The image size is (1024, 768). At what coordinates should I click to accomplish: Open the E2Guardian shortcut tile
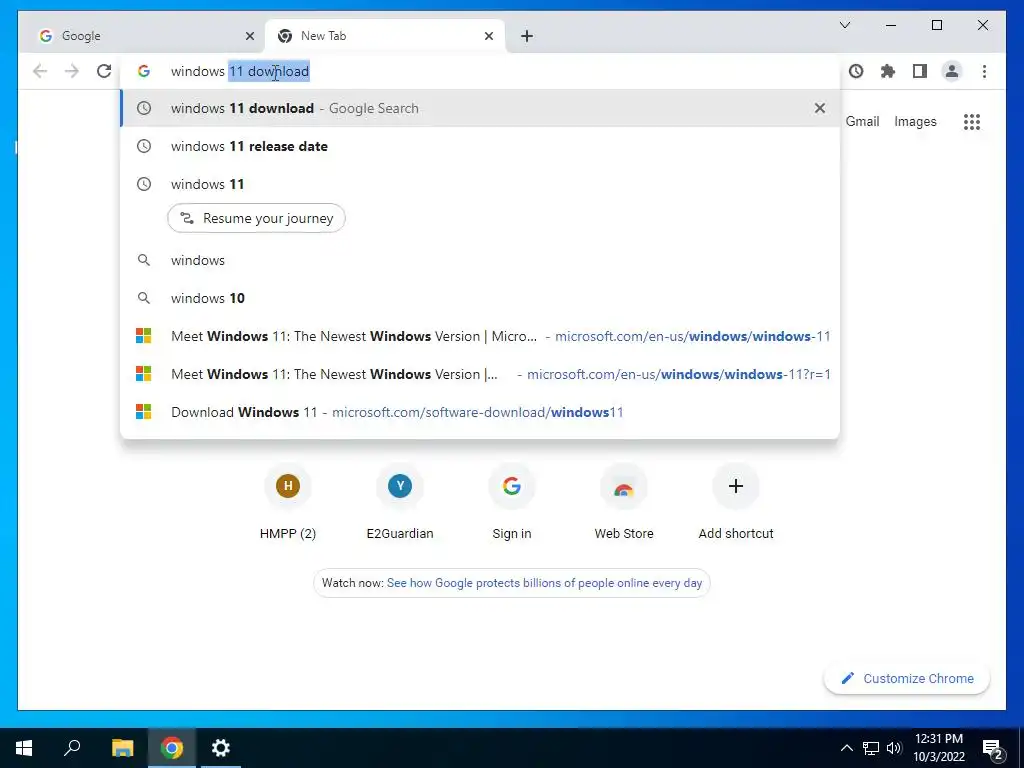400,502
